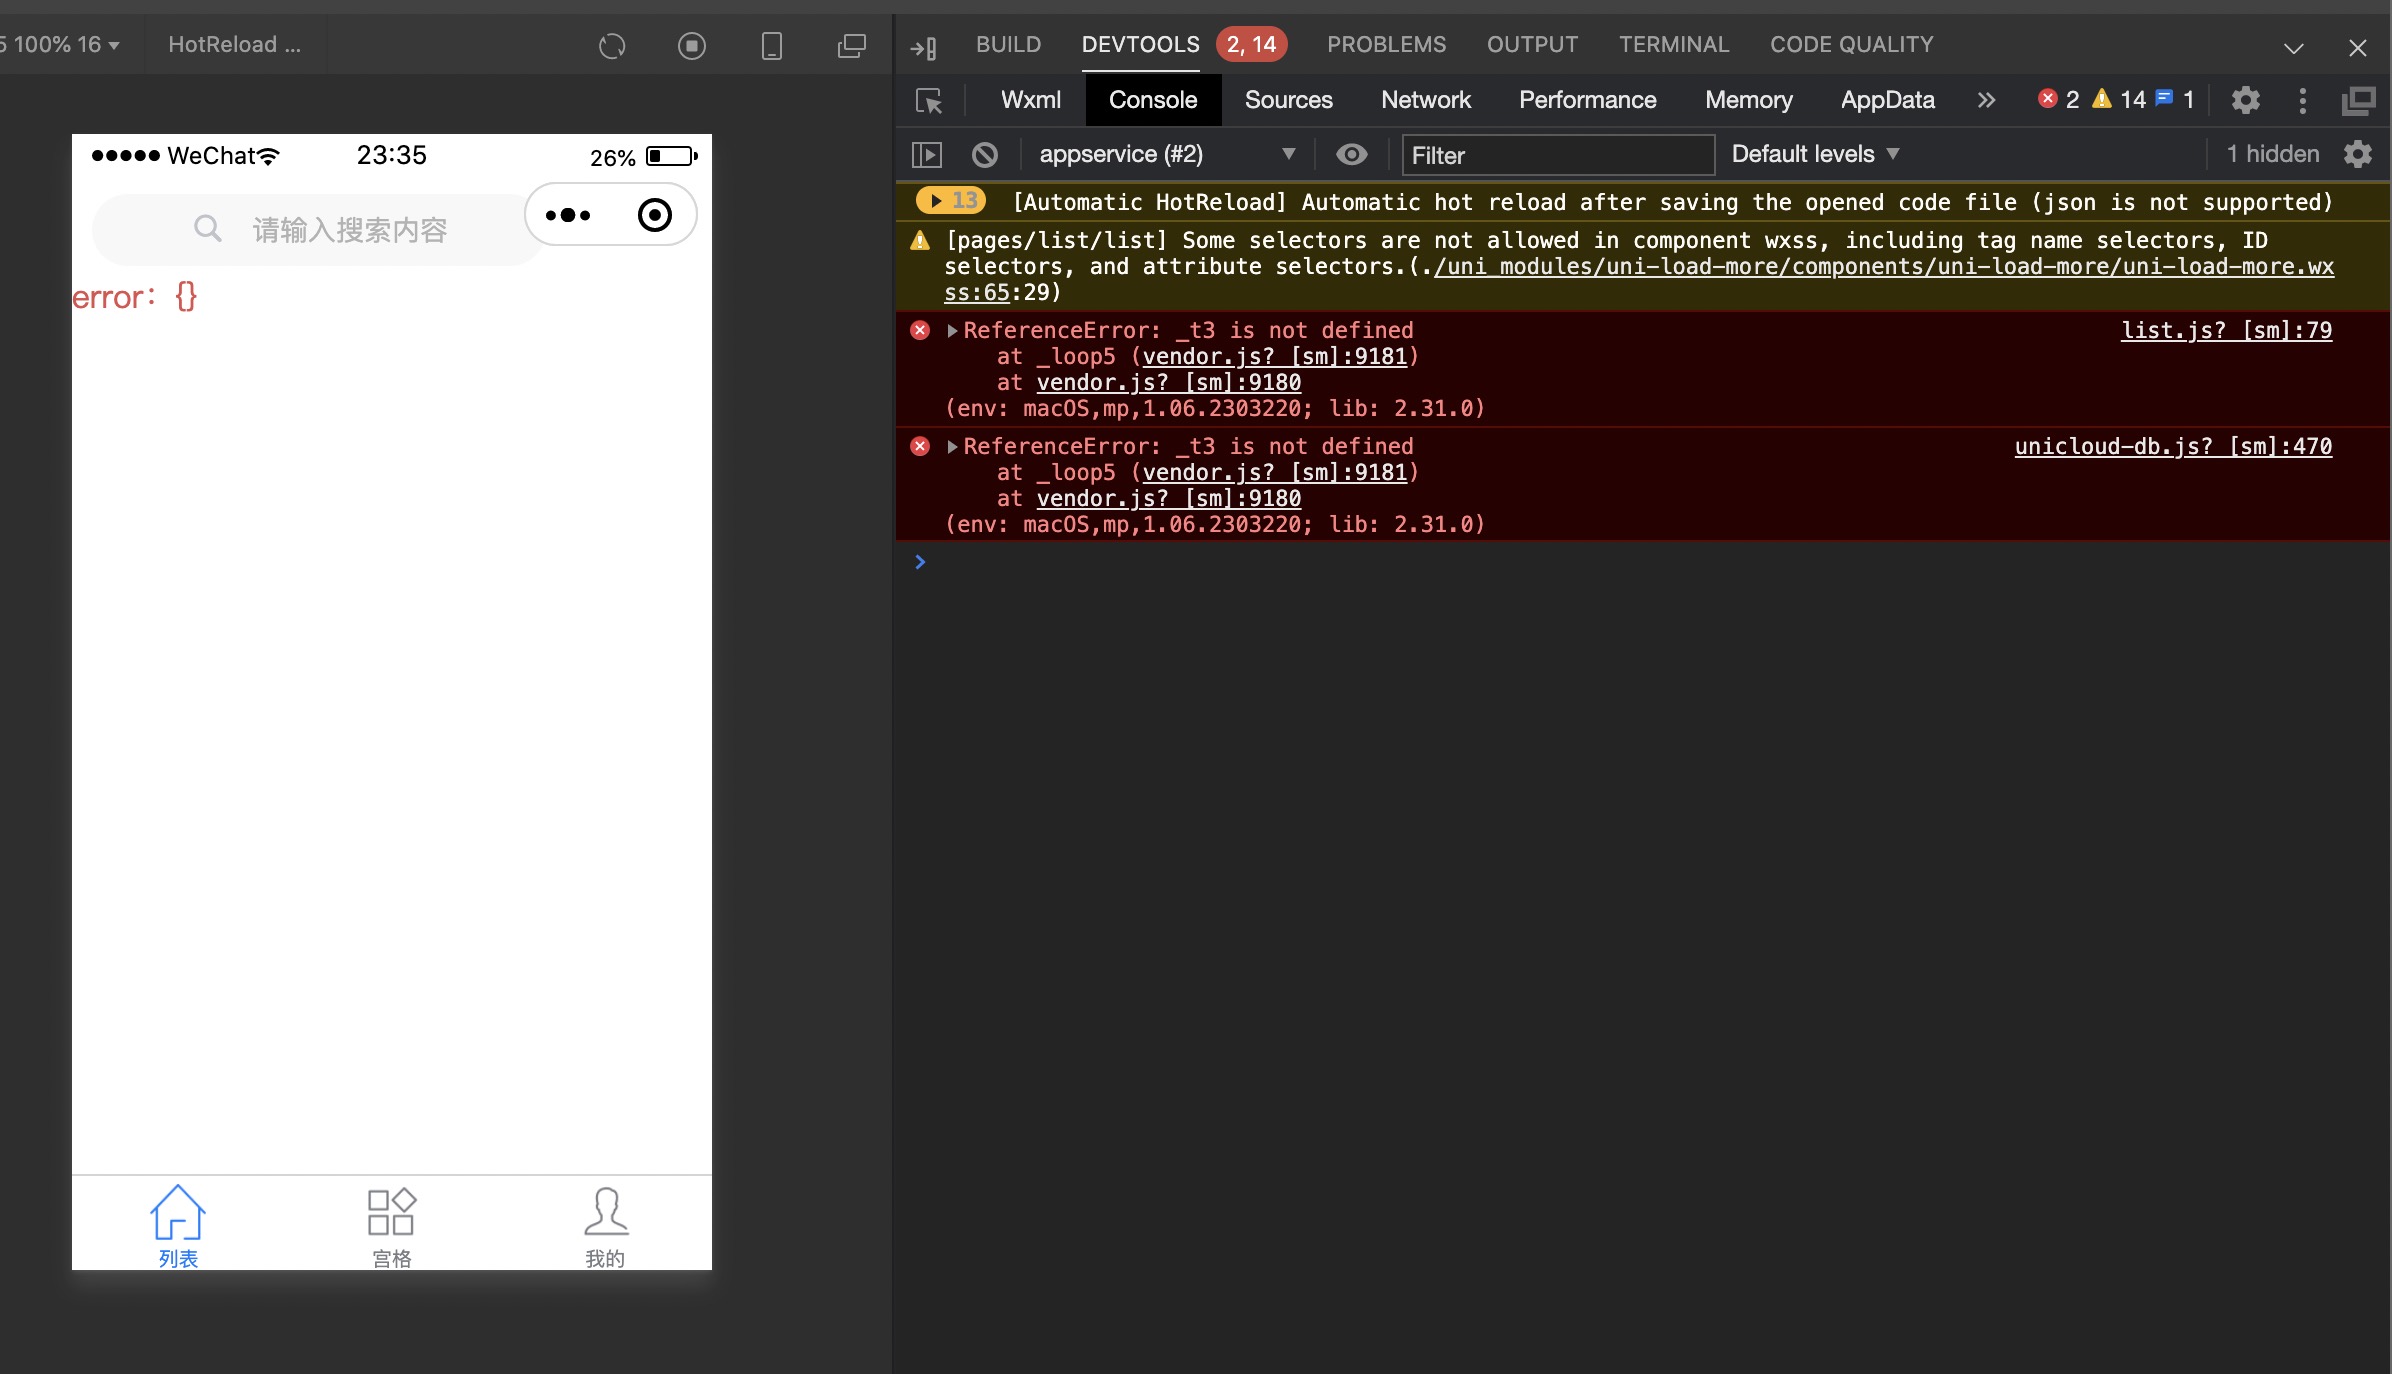Toggle the console sidebar panel button
Image resolution: width=2392 pixels, height=1374 pixels.
coord(927,155)
